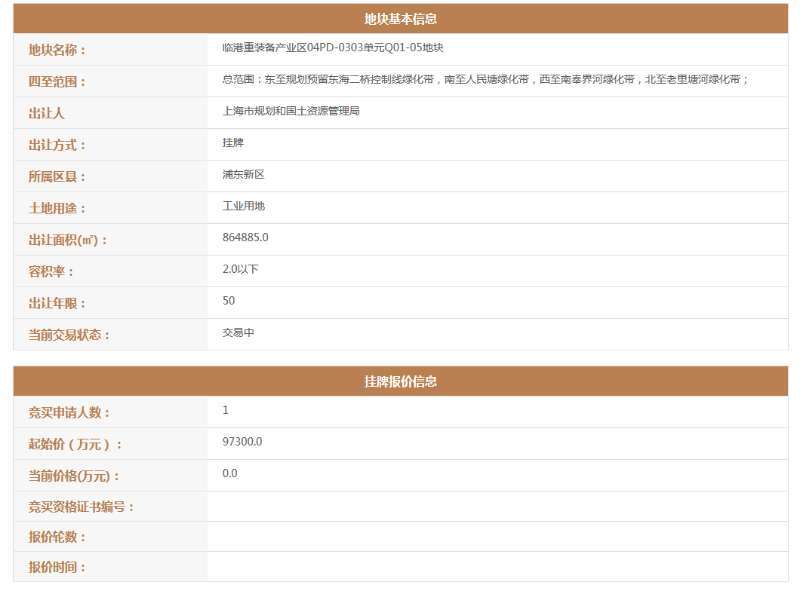Screen dimensions: 800x591
Task: Click the transfer term value 50
Action: (x=229, y=301)
